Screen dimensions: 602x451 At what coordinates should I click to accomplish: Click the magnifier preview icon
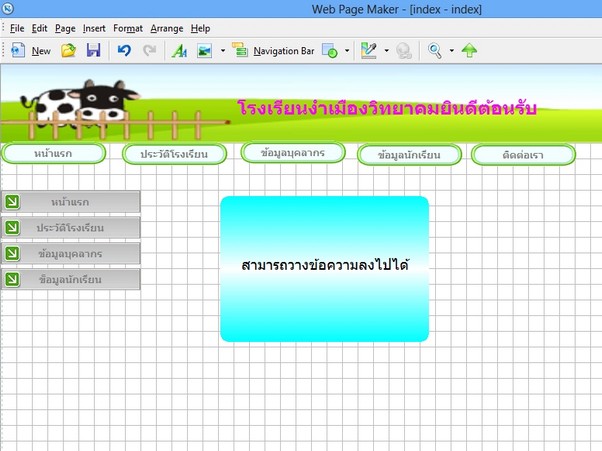point(435,51)
